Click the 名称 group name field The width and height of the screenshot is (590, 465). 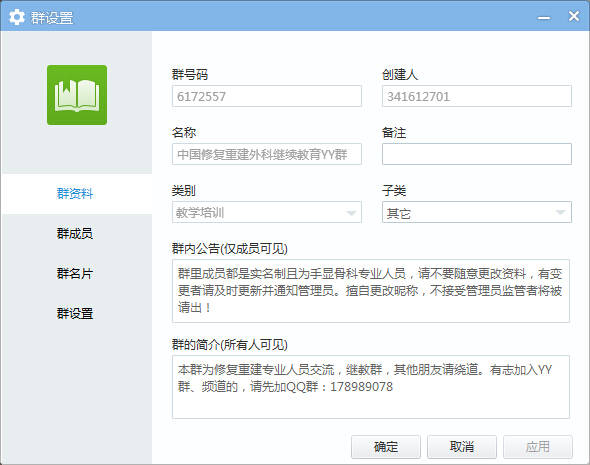[x=267, y=154]
